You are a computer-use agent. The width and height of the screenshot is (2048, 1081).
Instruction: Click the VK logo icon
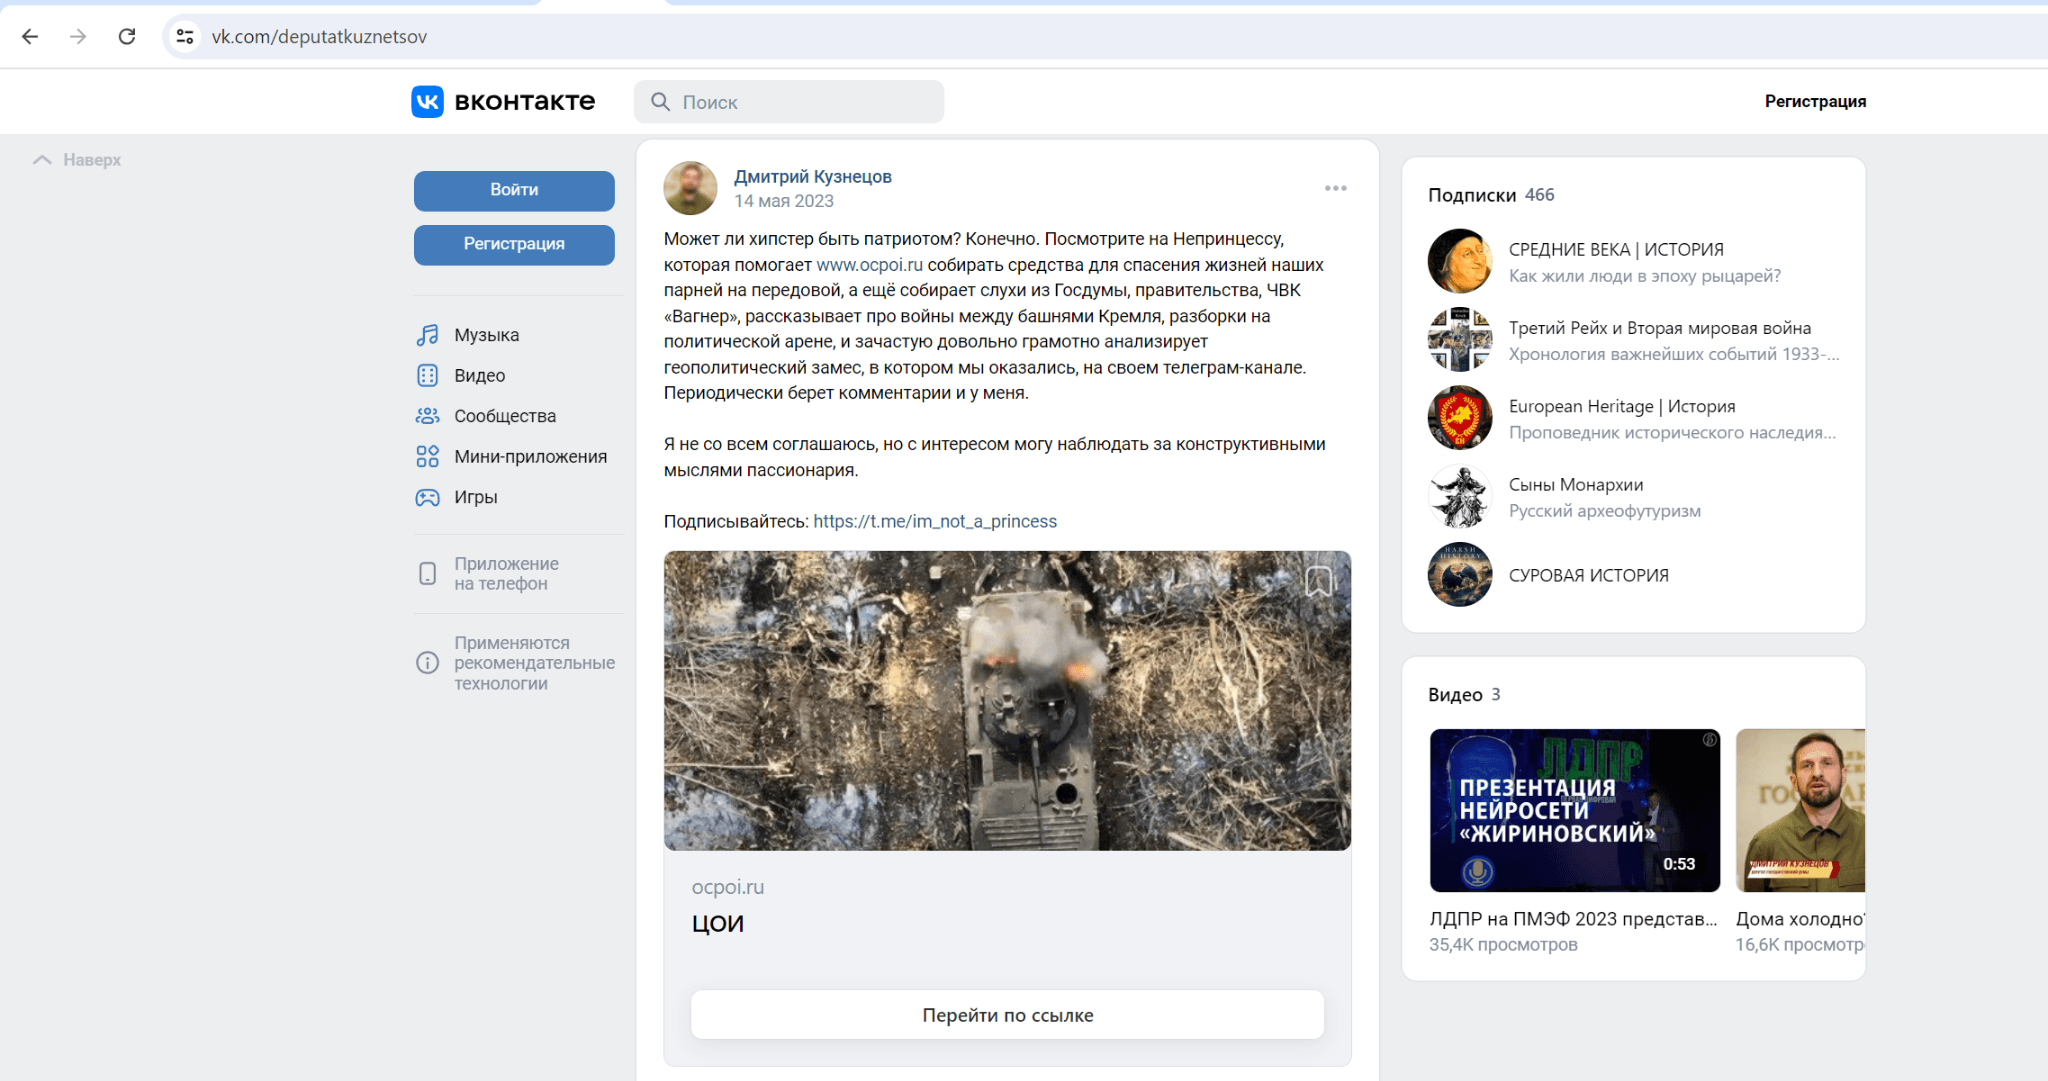pyautogui.click(x=427, y=101)
